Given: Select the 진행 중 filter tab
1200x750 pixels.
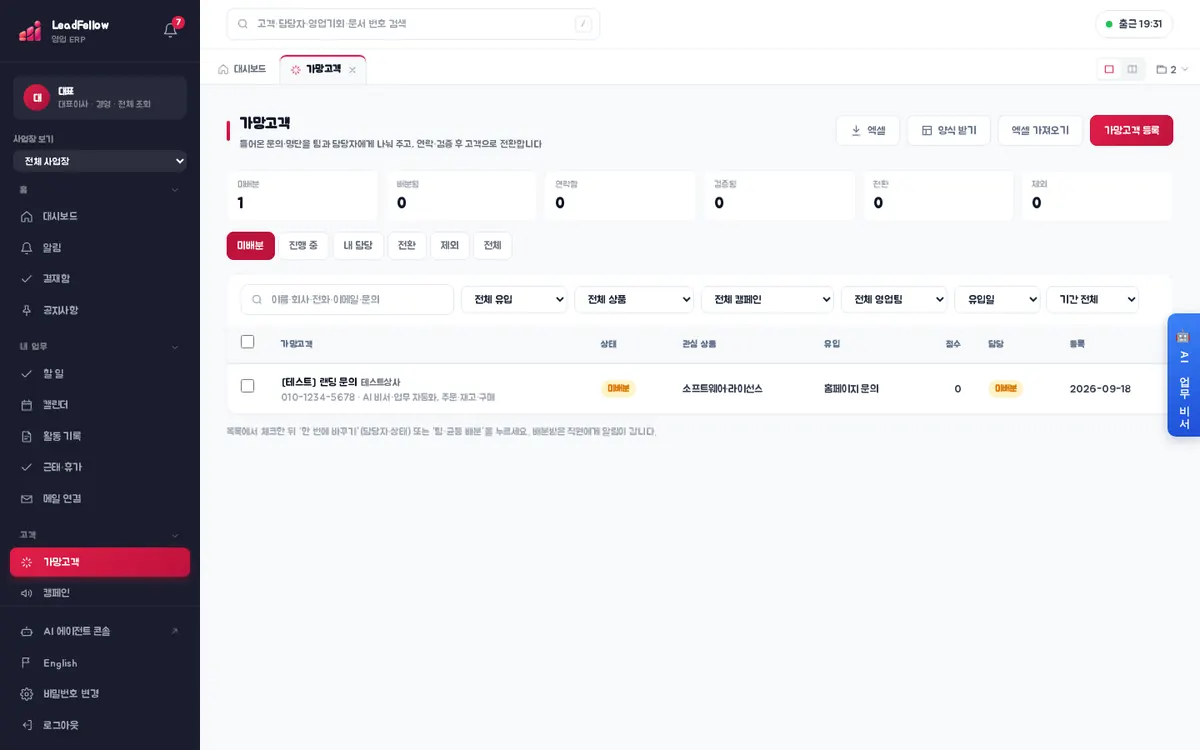Looking at the screenshot, I should coord(303,246).
